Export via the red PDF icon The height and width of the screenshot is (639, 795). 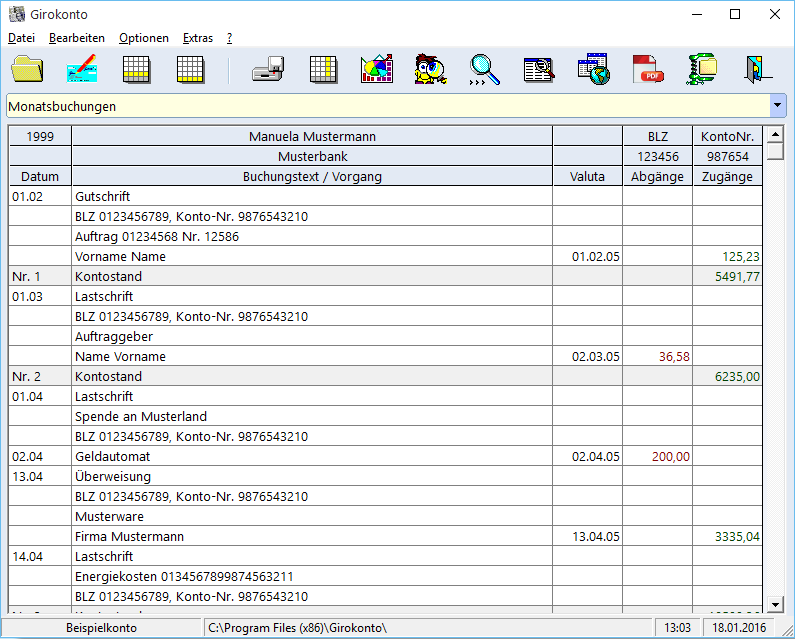pyautogui.click(x=648, y=69)
